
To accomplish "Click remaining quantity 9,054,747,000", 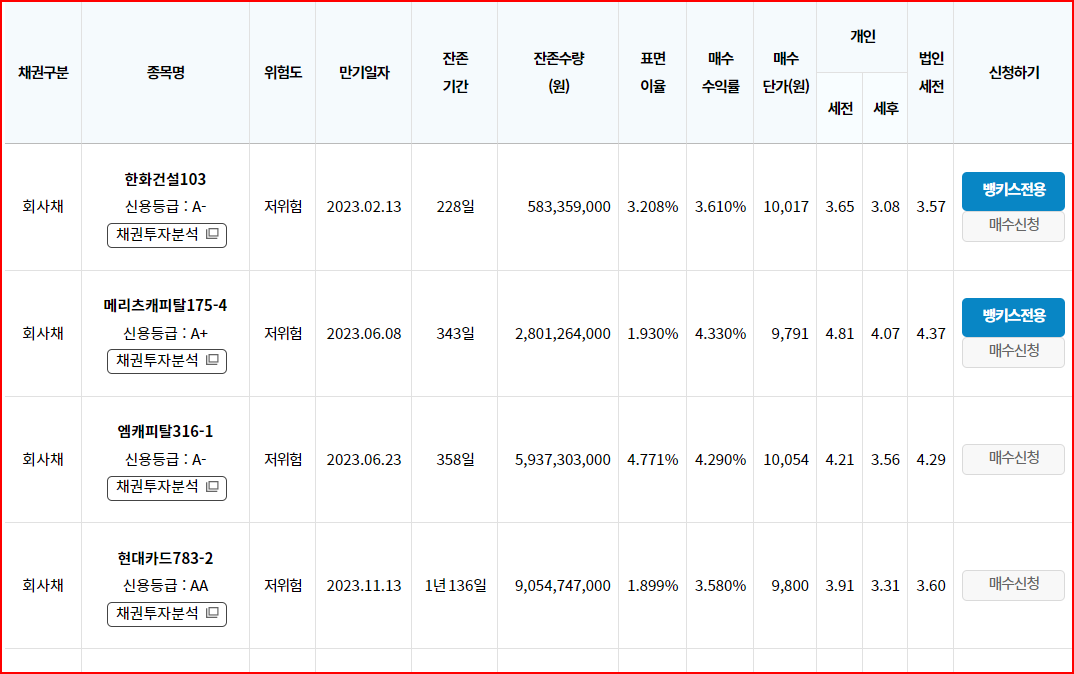I will pos(562,586).
